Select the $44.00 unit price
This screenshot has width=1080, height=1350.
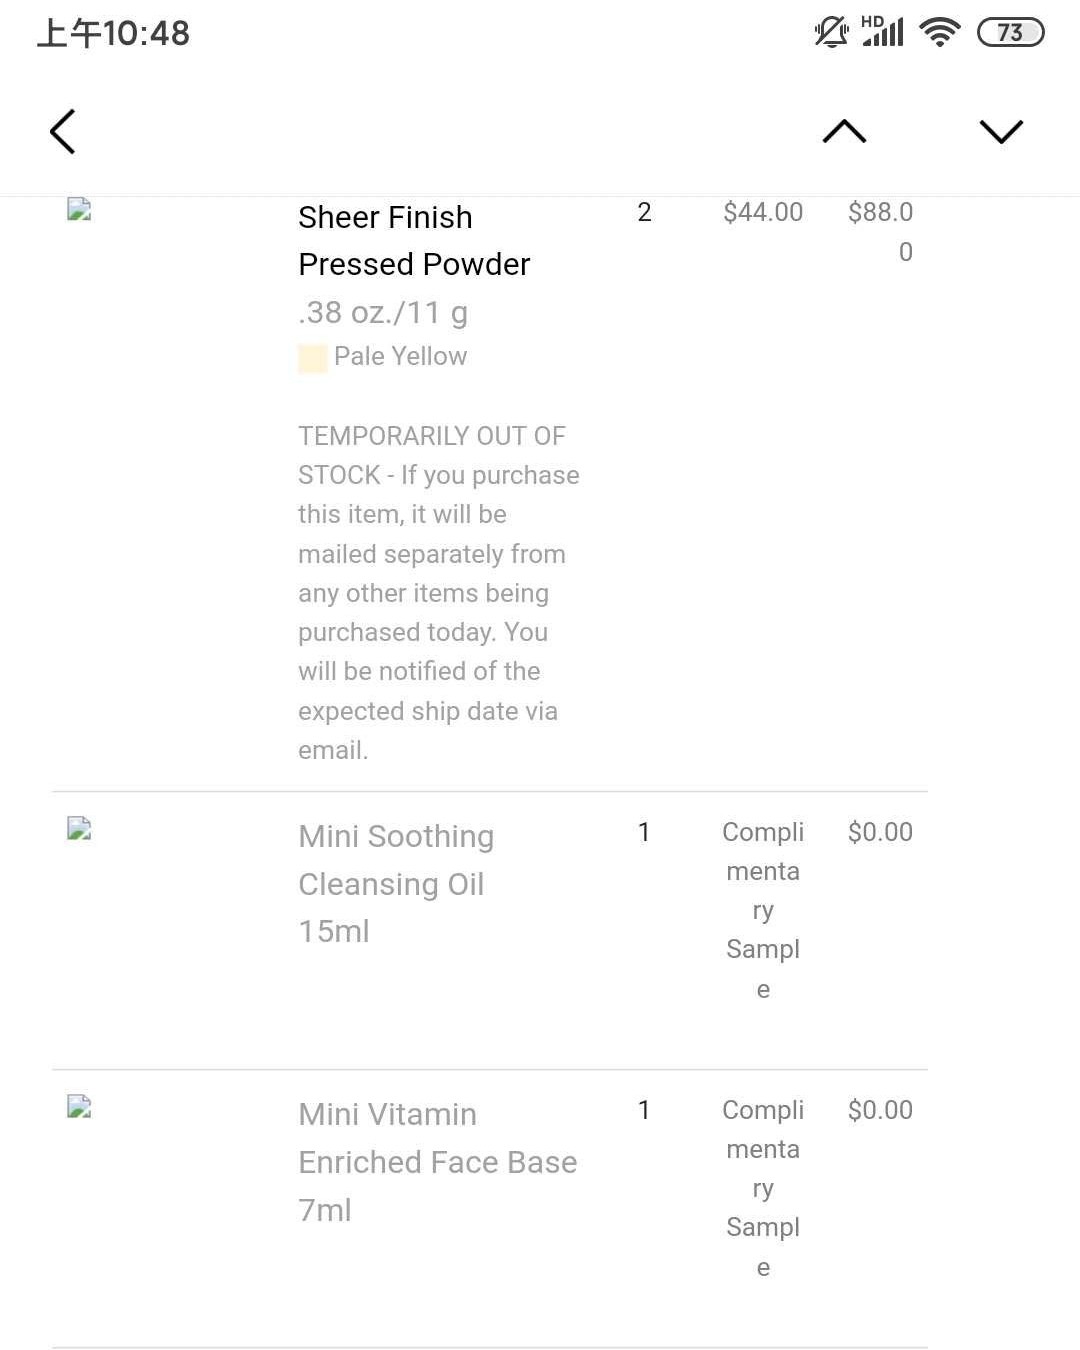(x=763, y=212)
